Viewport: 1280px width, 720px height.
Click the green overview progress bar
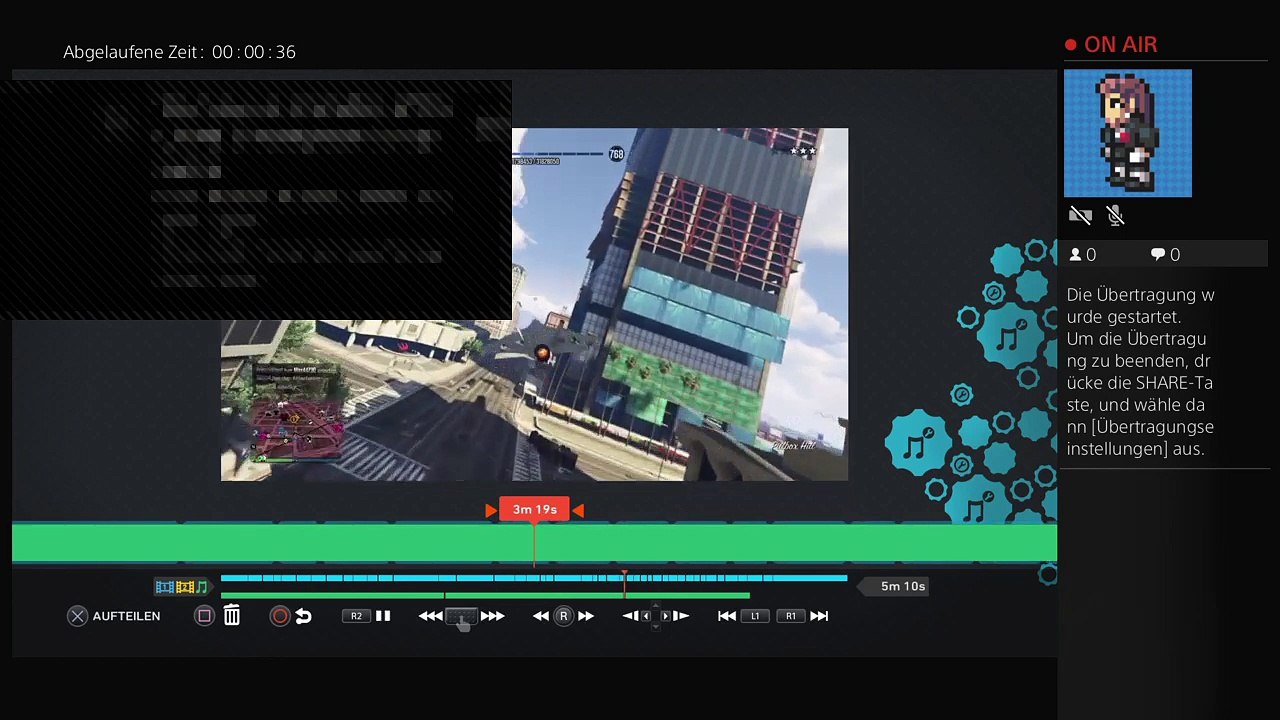point(485,596)
